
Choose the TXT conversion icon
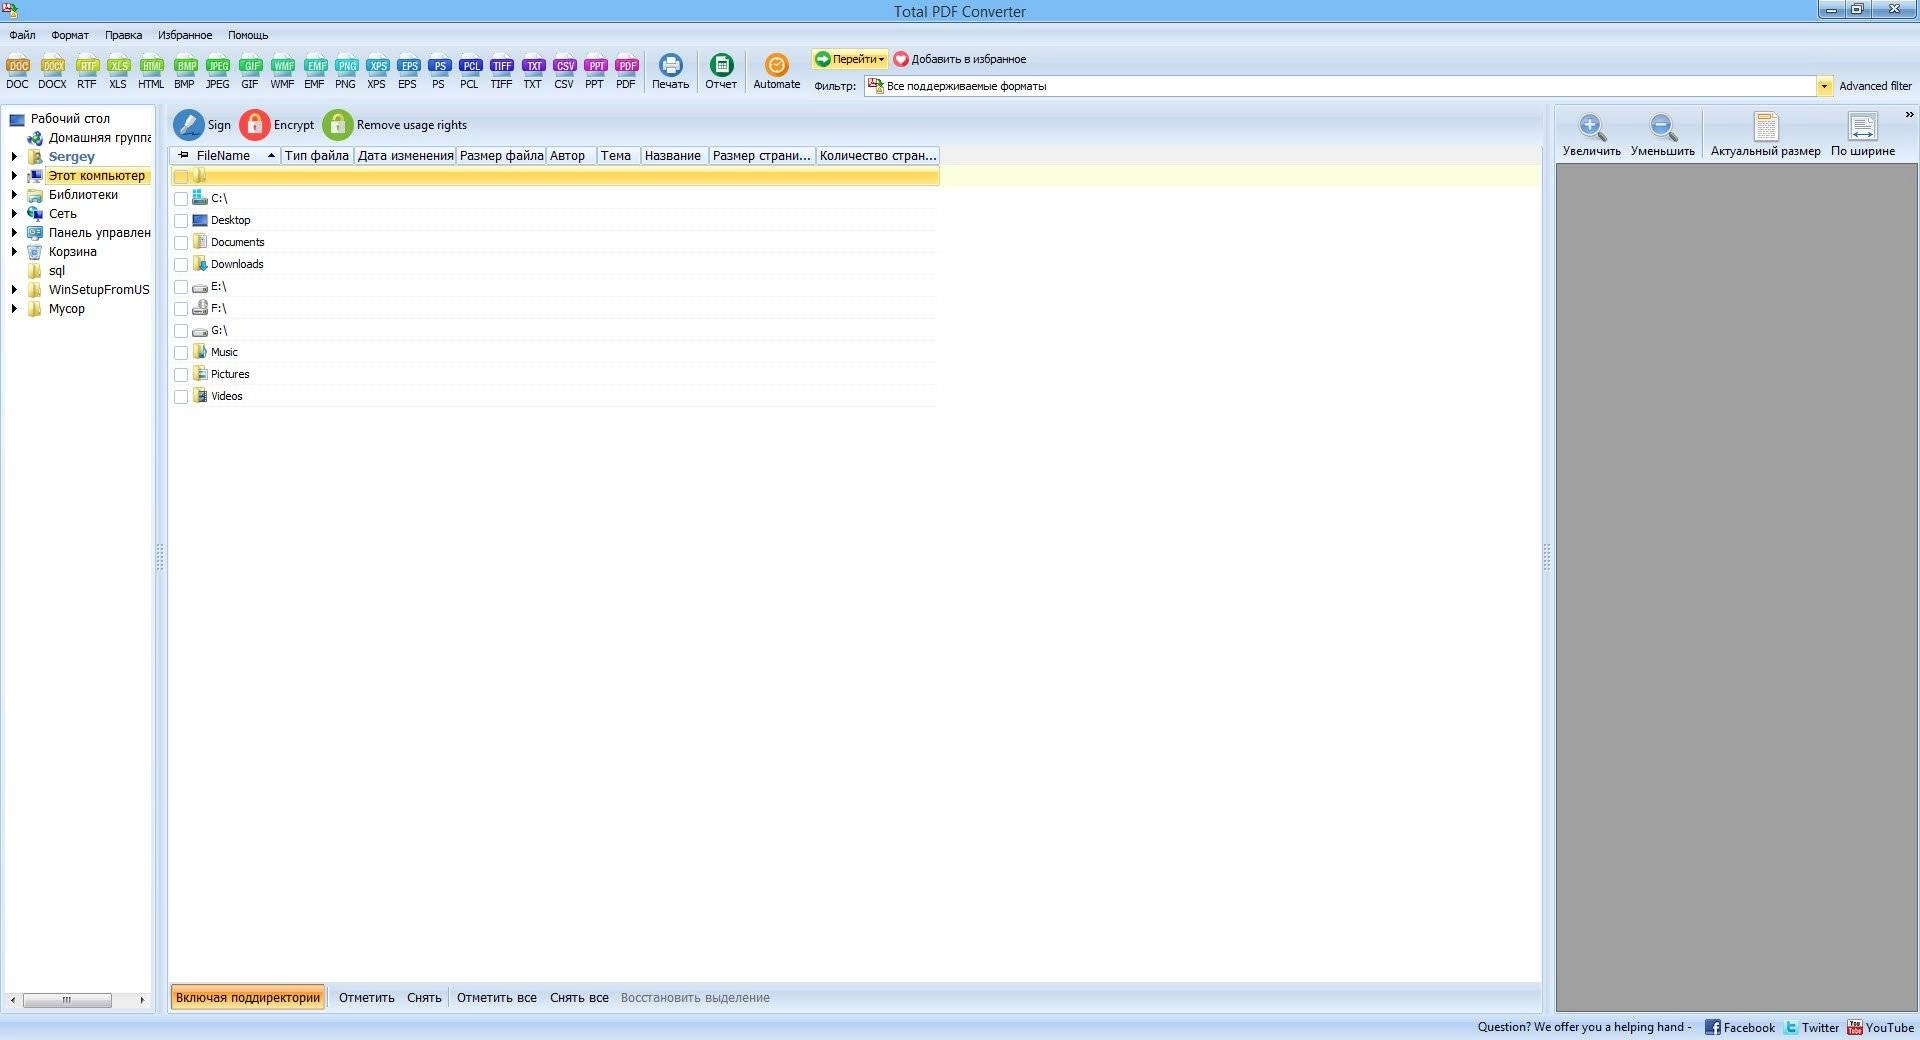point(533,72)
